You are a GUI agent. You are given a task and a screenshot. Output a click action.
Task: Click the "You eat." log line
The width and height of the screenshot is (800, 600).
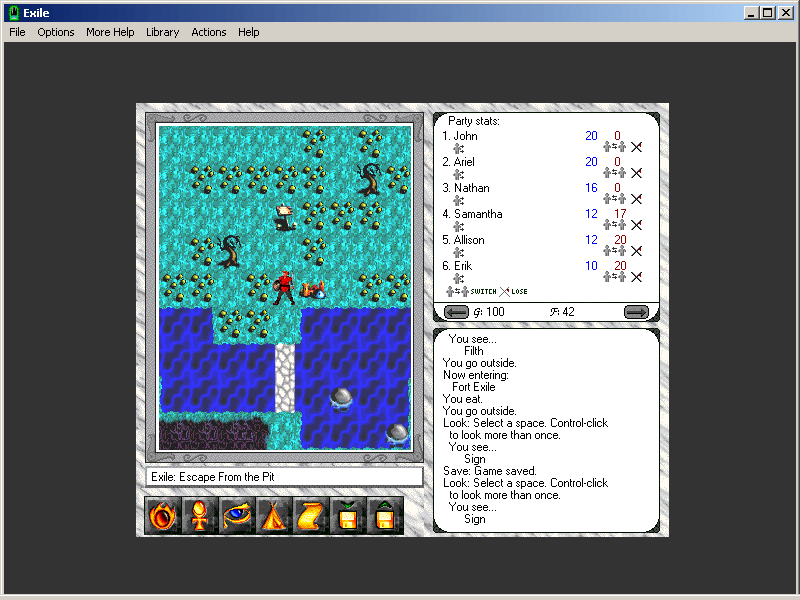(462, 399)
